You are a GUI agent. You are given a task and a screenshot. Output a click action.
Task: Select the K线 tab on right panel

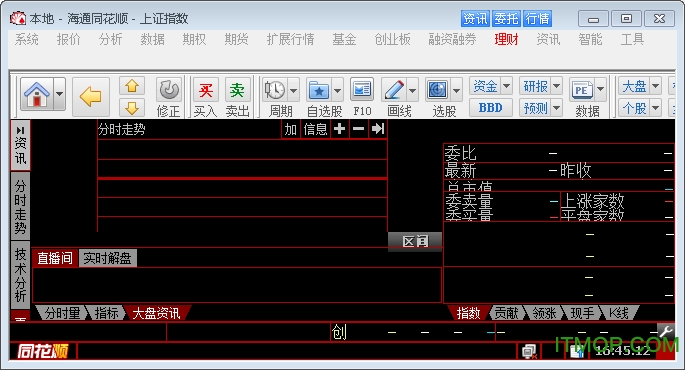click(619, 313)
